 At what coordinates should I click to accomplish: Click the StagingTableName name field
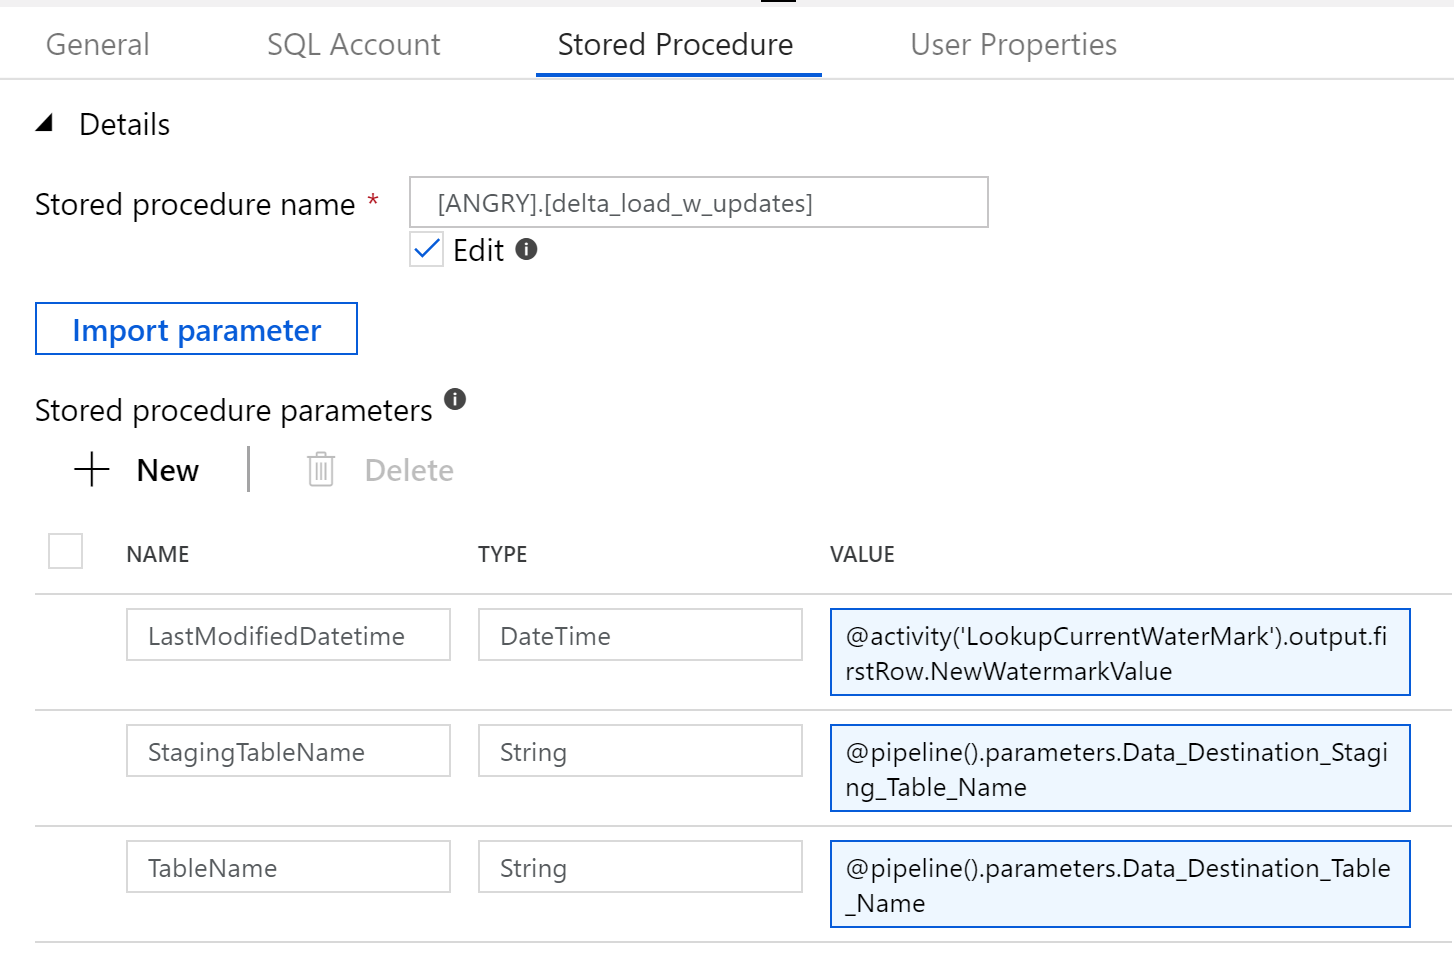[288, 751]
